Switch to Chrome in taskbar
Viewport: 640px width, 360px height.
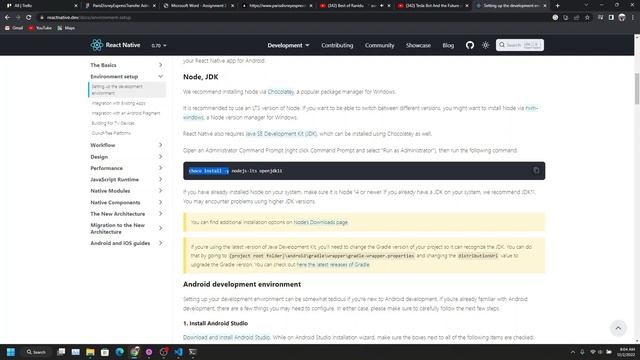coord(134,352)
